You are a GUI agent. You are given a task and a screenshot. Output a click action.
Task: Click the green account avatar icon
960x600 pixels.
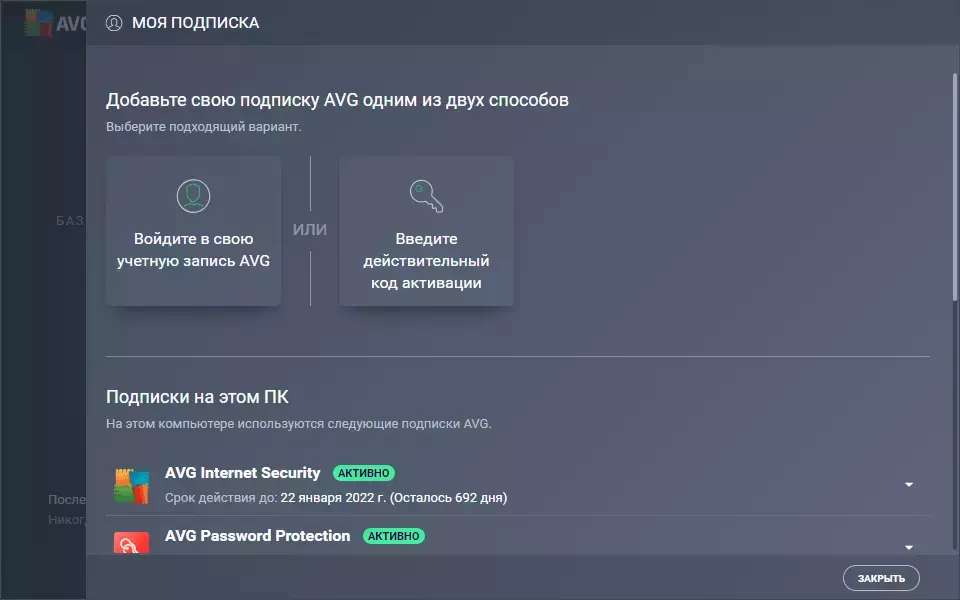tap(193, 196)
